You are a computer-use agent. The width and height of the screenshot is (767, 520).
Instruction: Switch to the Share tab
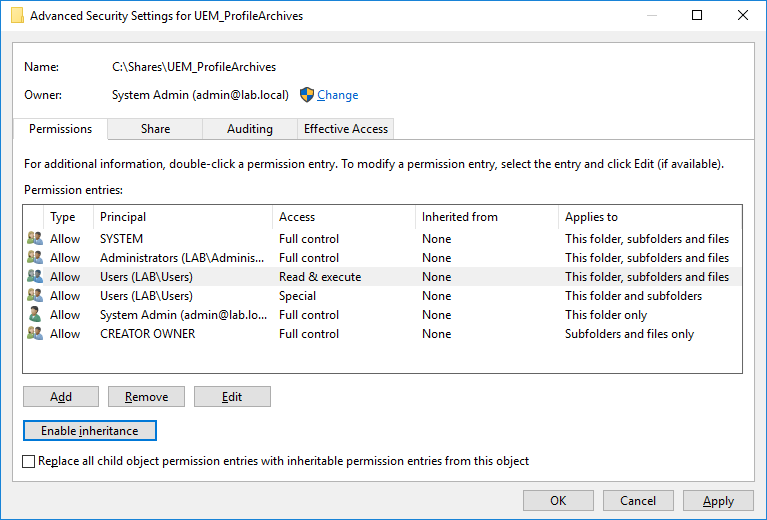pyautogui.click(x=155, y=129)
